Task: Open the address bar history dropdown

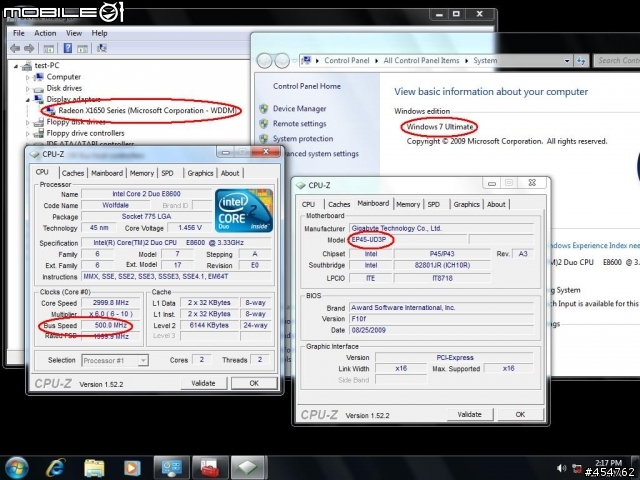Action: point(567,61)
